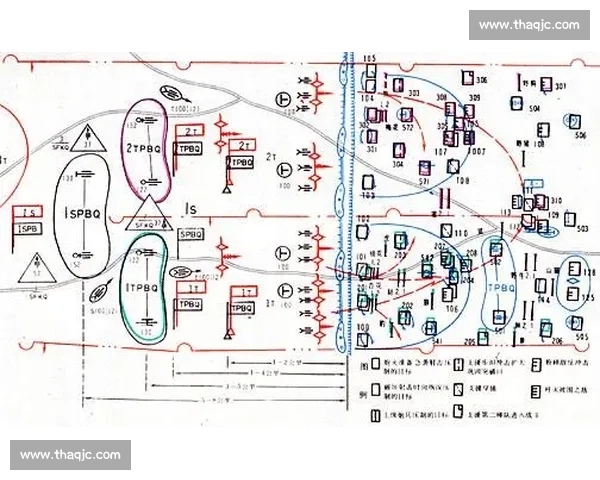Click the bottom-left www.thaqjc.com watermark
This screenshot has height=480, width=600.
pyautogui.click(x=71, y=455)
